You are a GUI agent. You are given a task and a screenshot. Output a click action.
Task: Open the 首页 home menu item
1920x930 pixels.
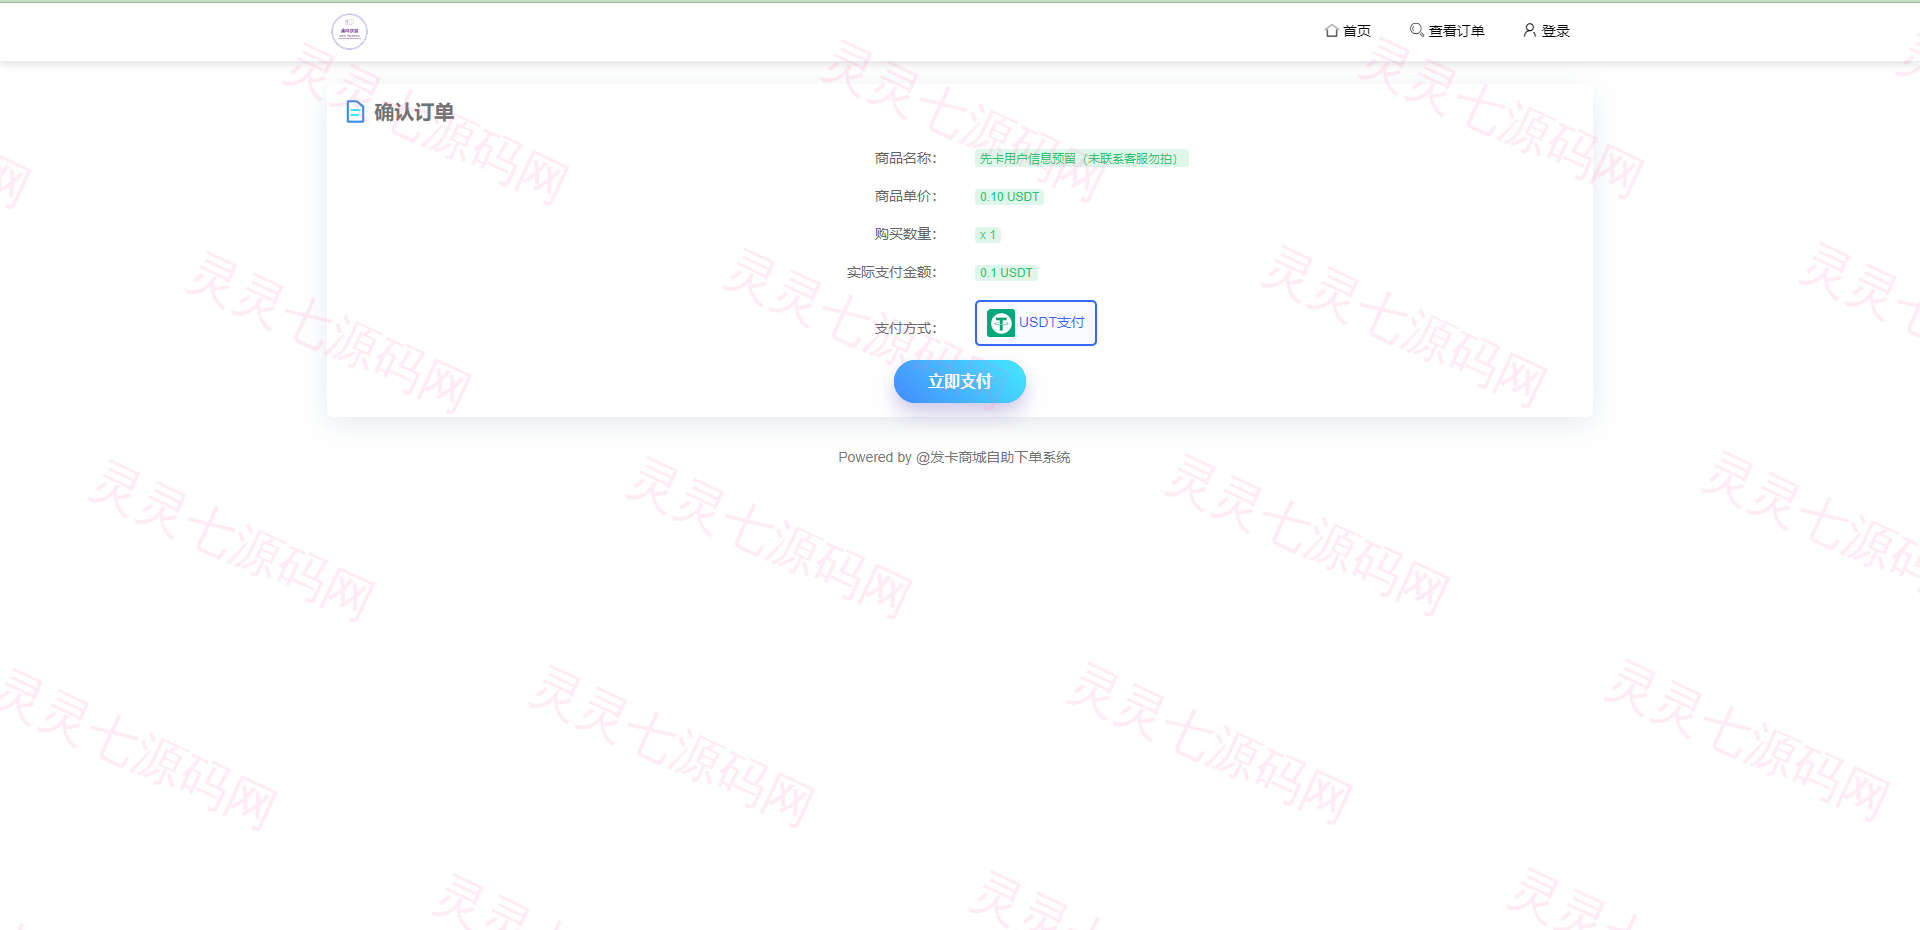click(1348, 31)
